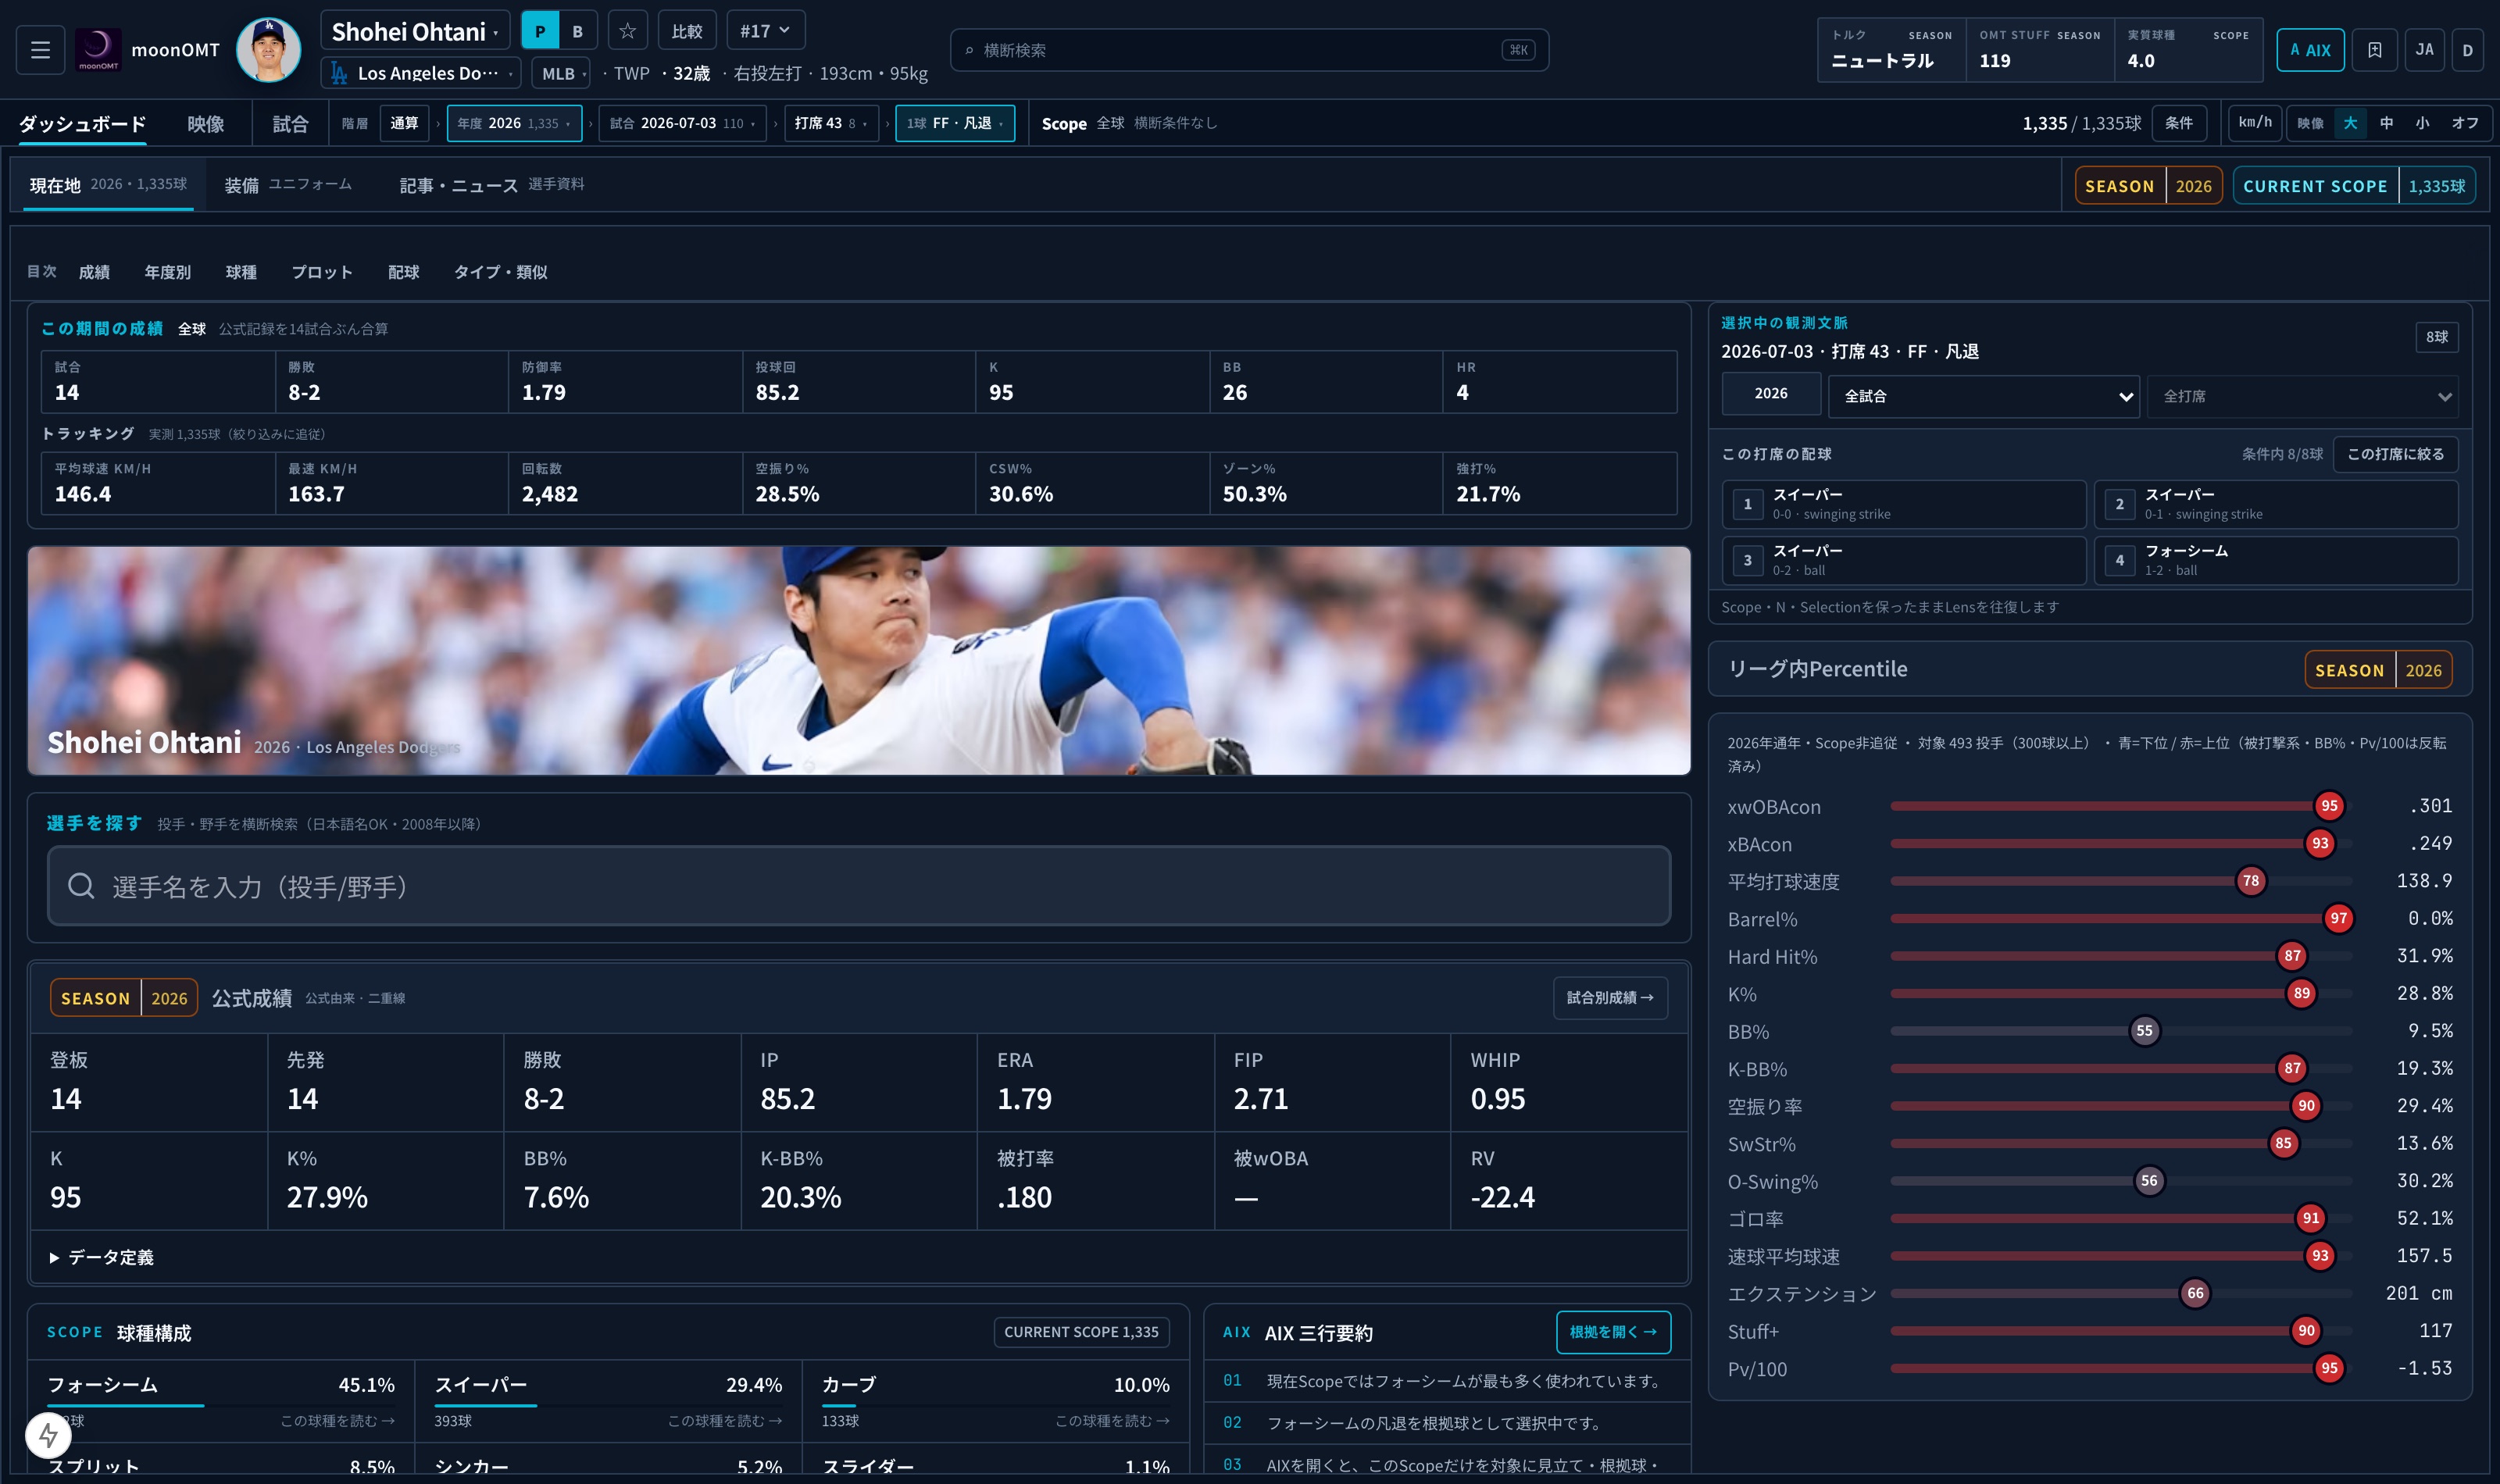Open the カーブ この球種を読む link
The width and height of the screenshot is (2500, 1484).
tap(1112, 1421)
